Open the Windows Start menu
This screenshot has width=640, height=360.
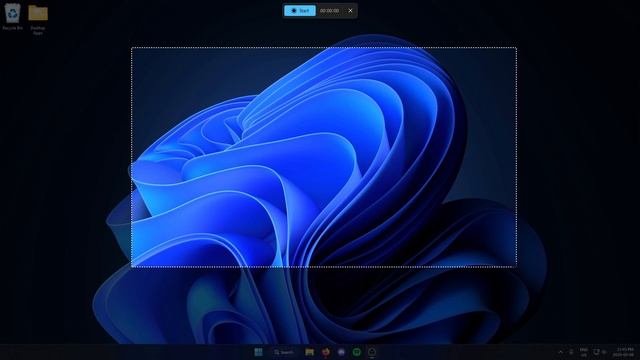[x=258, y=352]
